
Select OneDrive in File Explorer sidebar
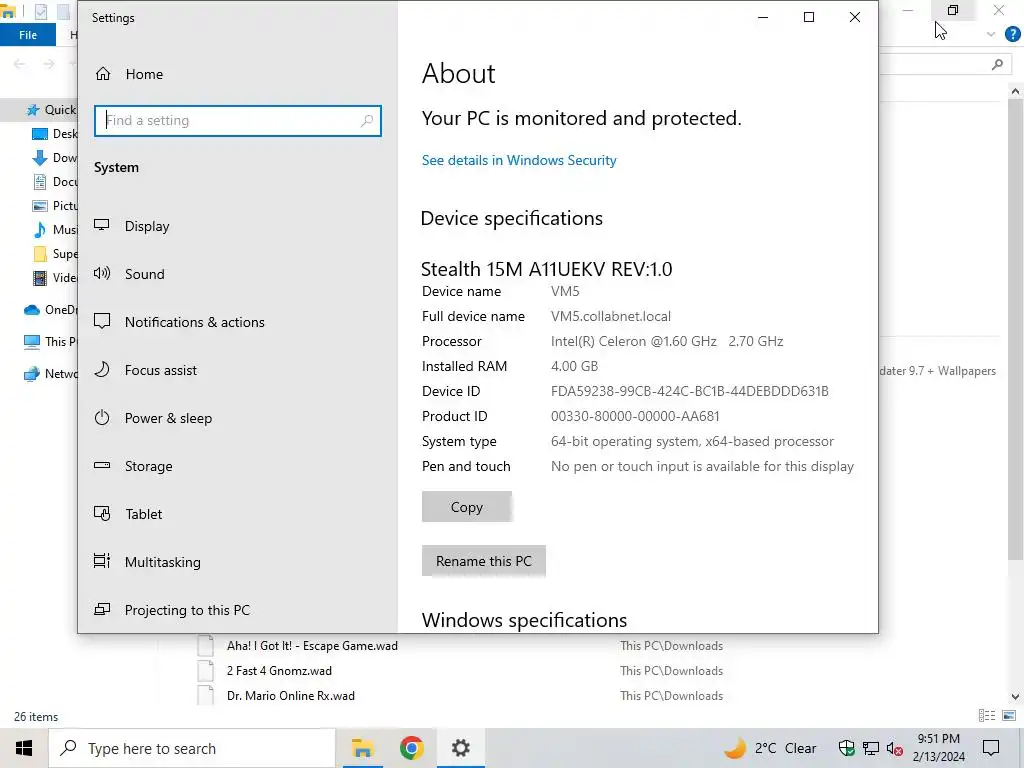click(51, 310)
